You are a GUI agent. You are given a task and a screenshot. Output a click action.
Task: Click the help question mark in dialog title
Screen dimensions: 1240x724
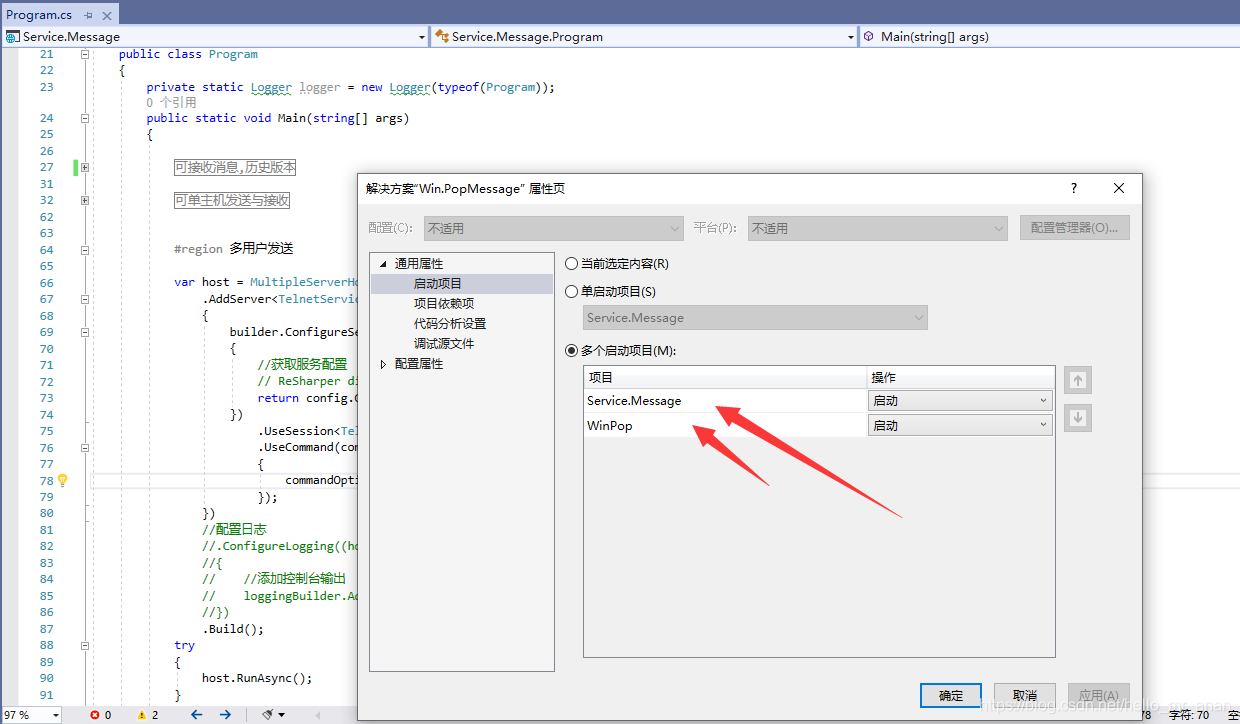[1074, 188]
